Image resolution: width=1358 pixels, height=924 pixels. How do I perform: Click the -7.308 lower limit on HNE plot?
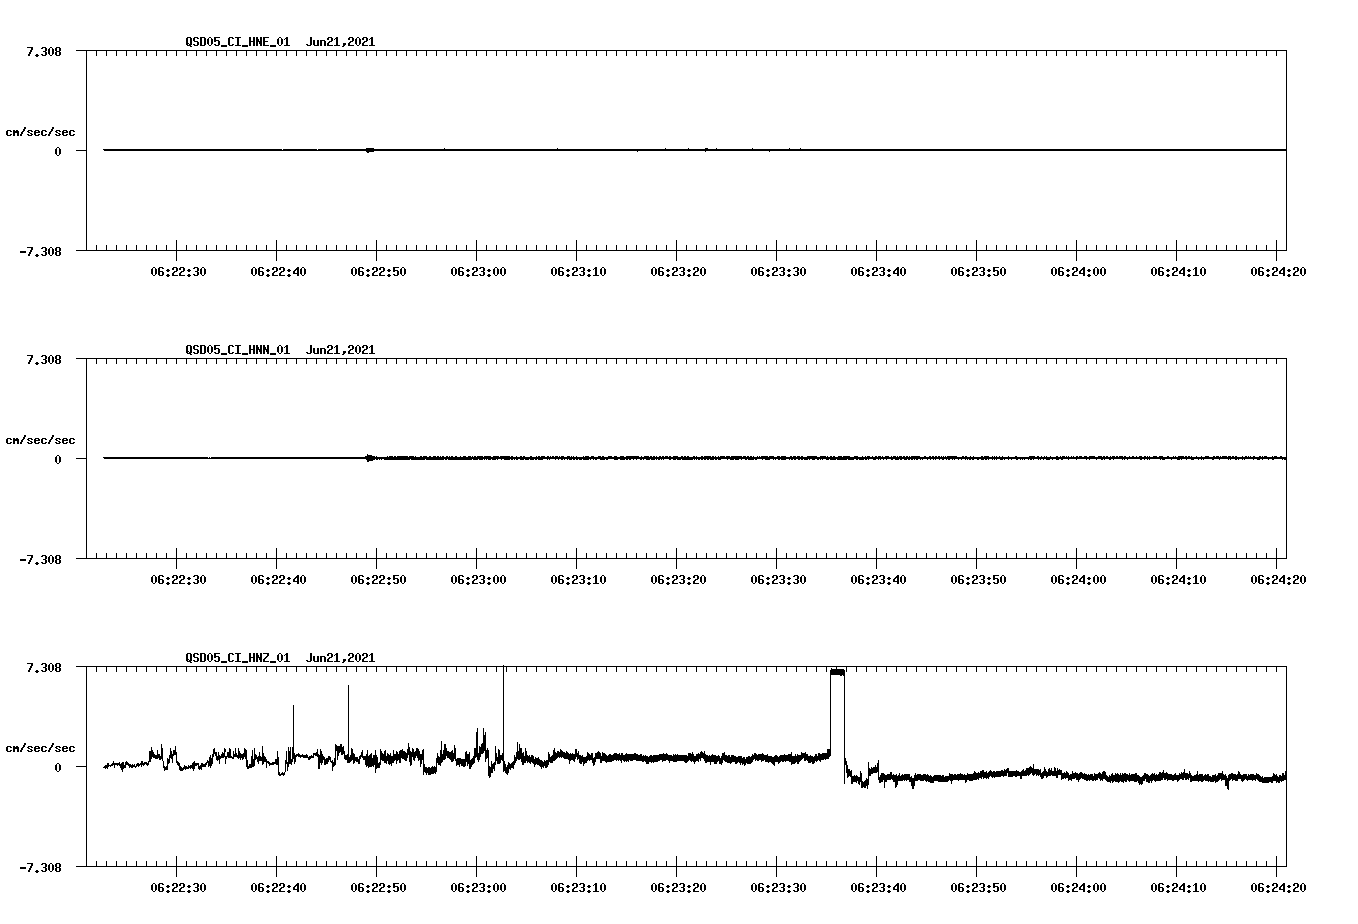[x=40, y=252]
